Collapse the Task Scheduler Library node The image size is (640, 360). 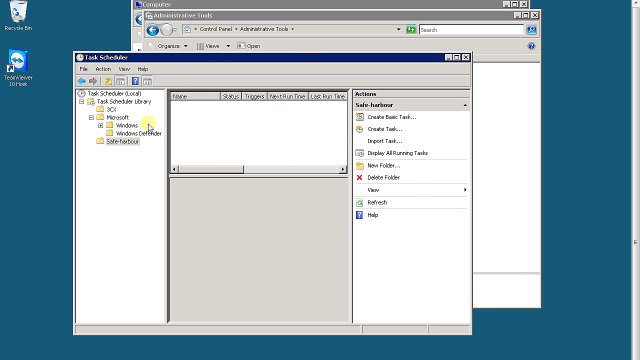point(82,102)
